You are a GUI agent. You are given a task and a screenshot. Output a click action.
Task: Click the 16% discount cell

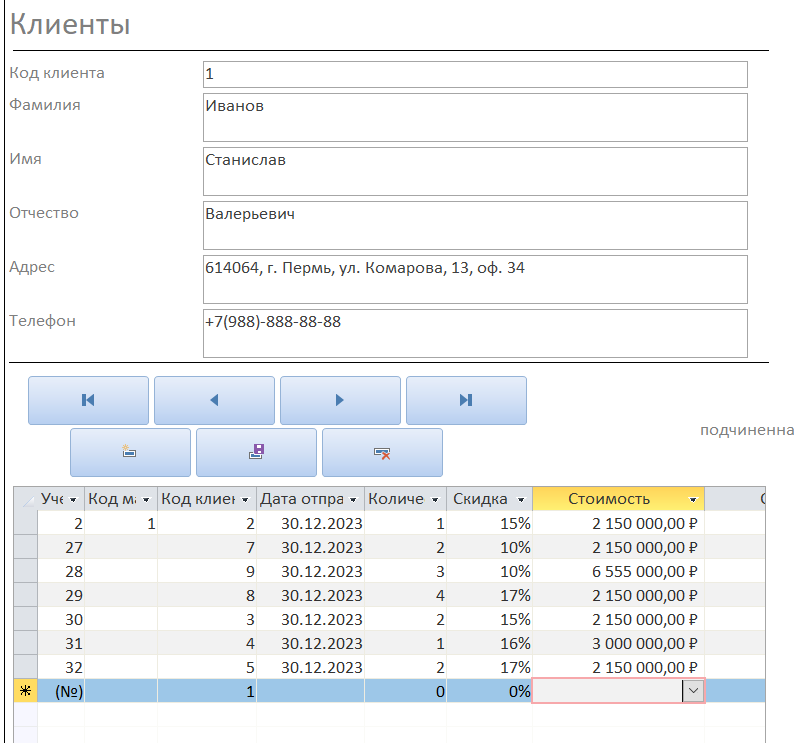coord(490,643)
